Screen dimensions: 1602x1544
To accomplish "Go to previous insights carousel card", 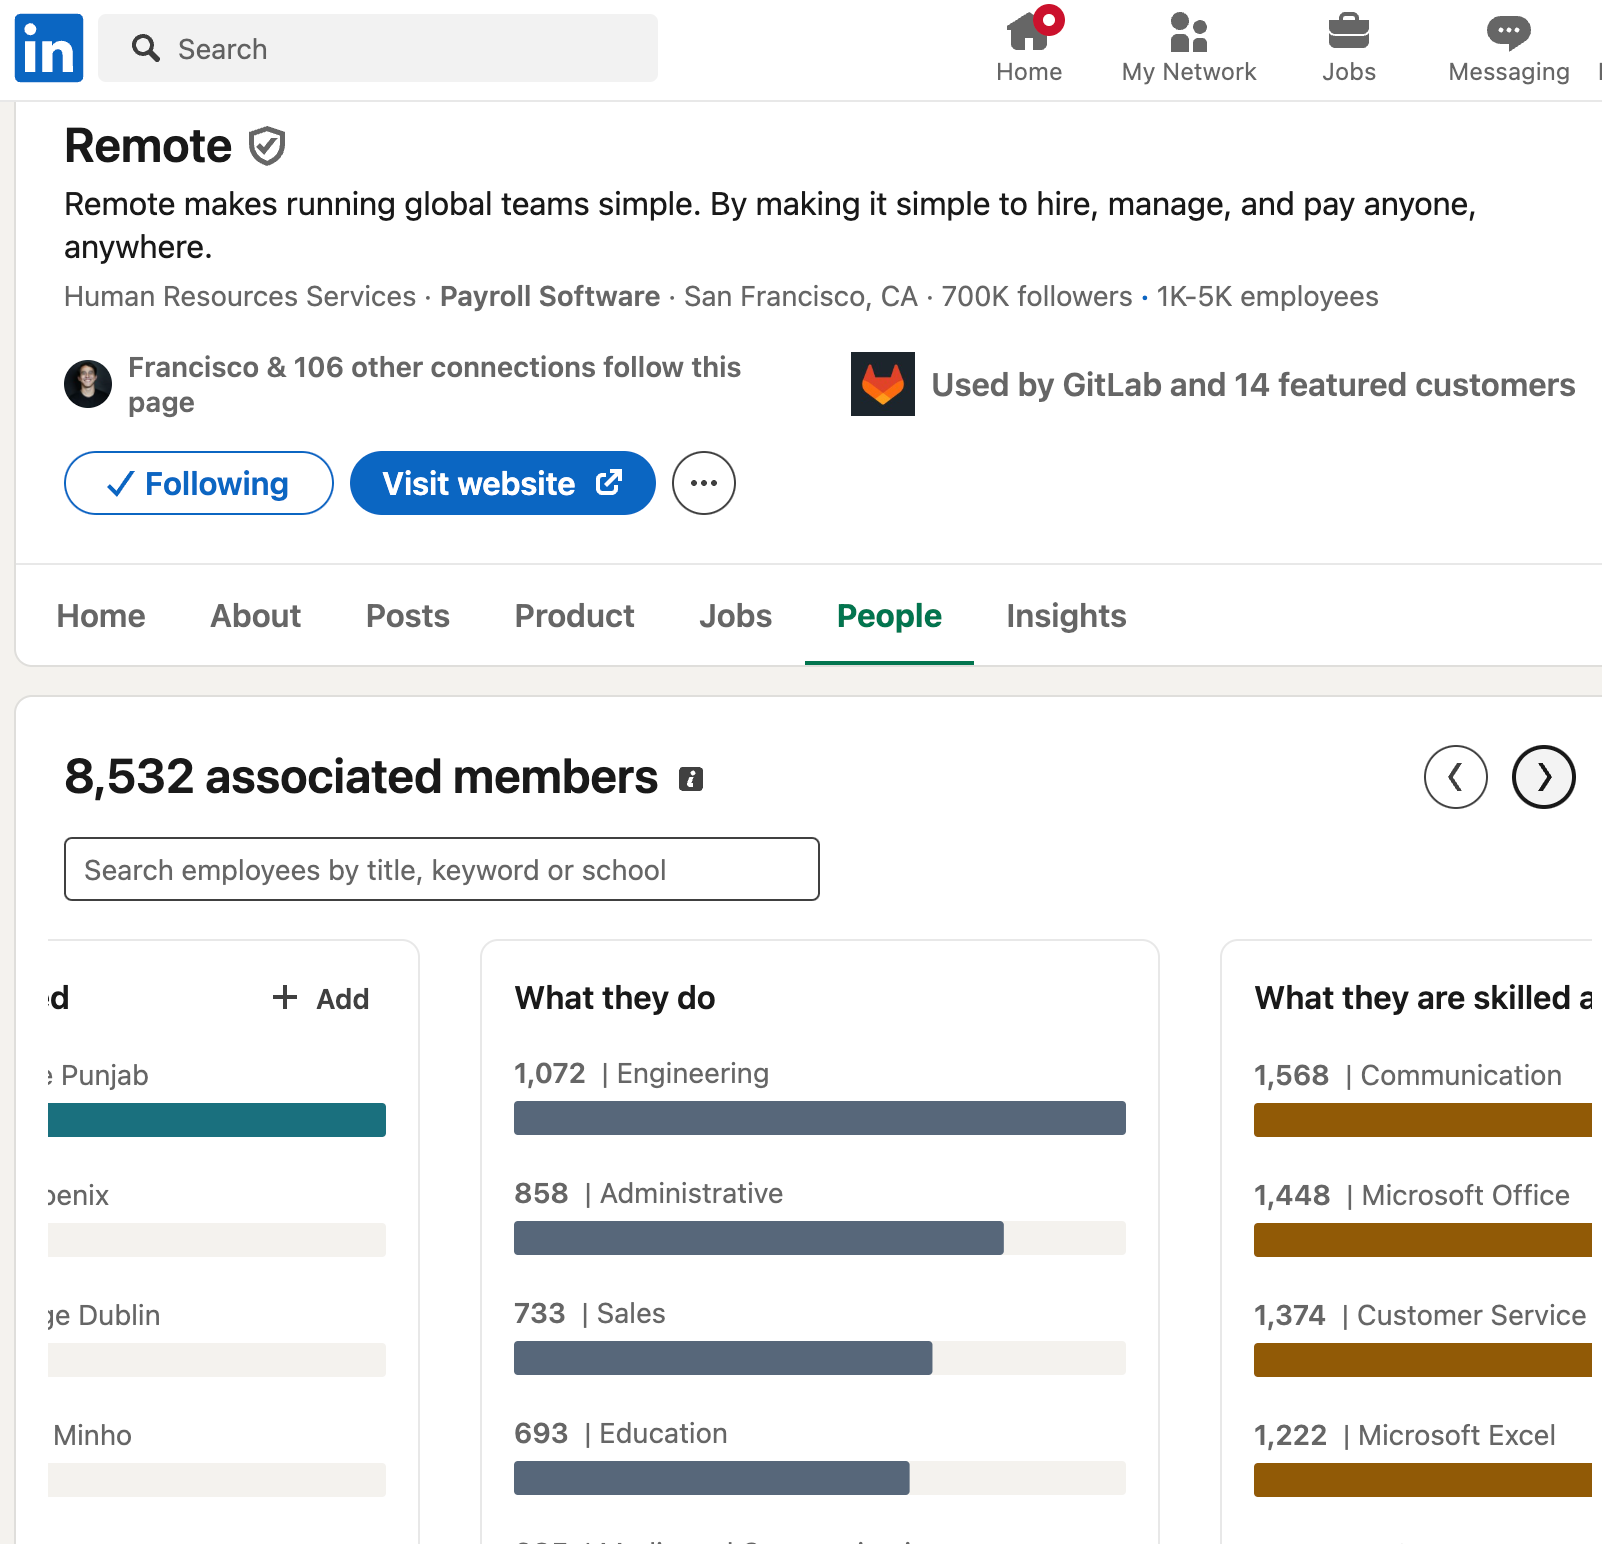I will (1456, 777).
